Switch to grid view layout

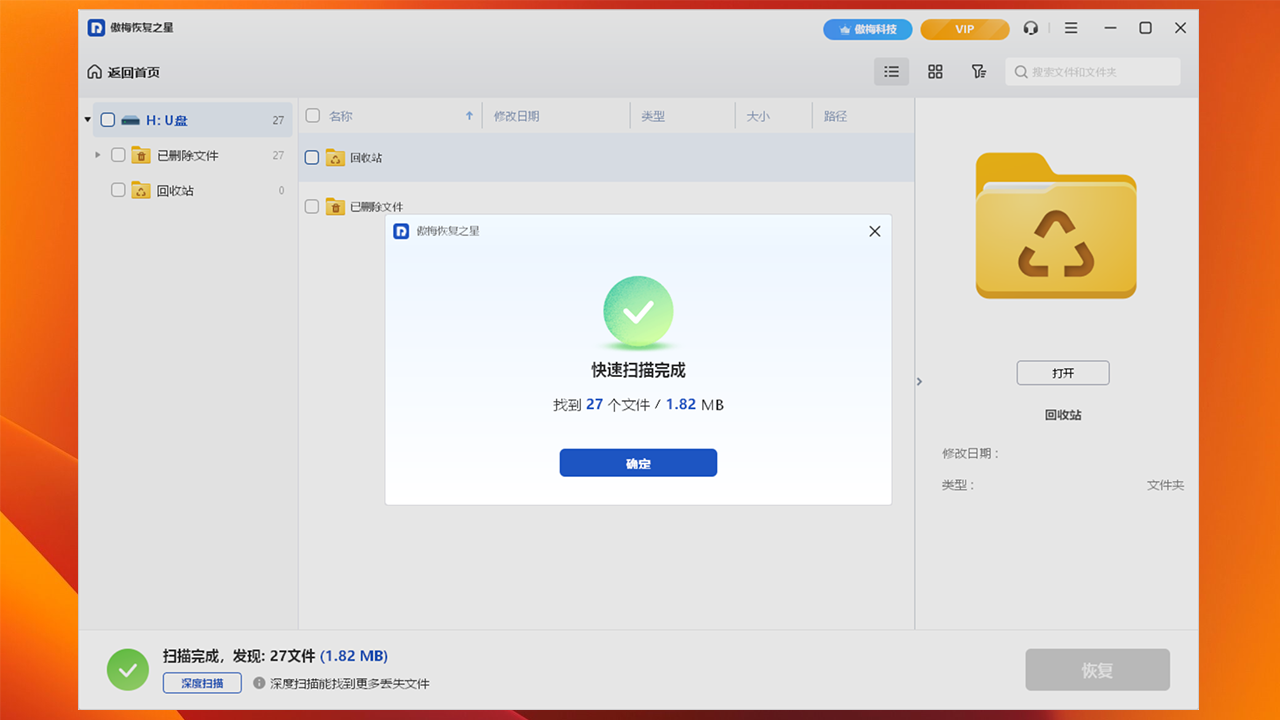pyautogui.click(x=935, y=71)
